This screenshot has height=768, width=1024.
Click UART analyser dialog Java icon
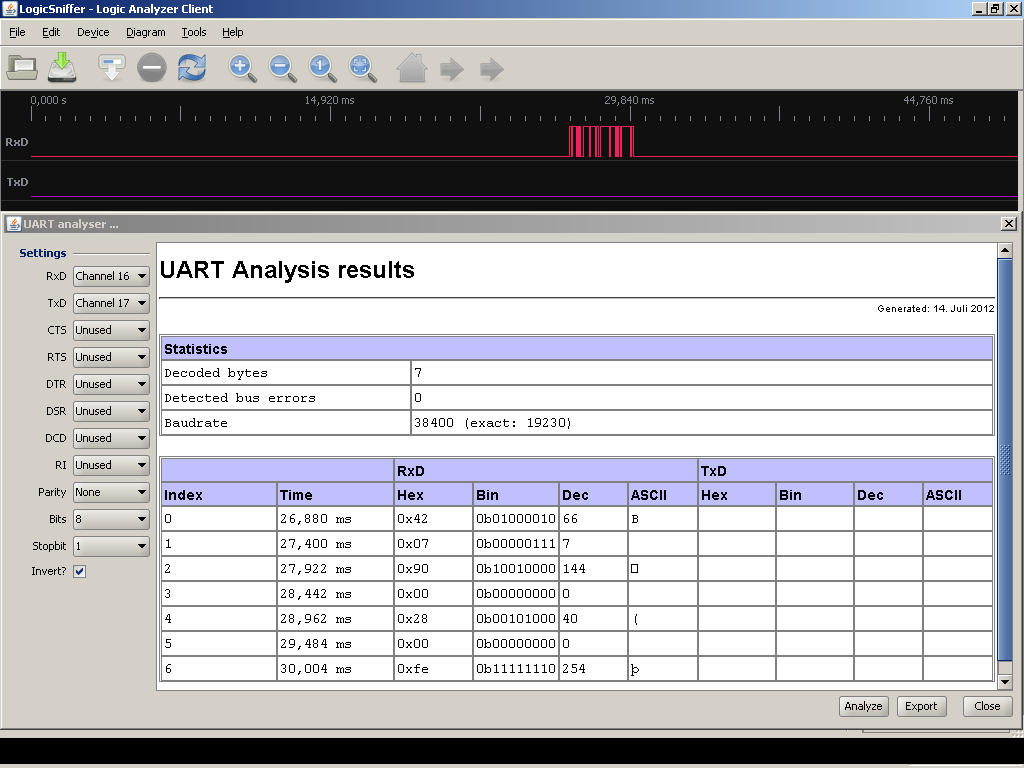click(14, 224)
